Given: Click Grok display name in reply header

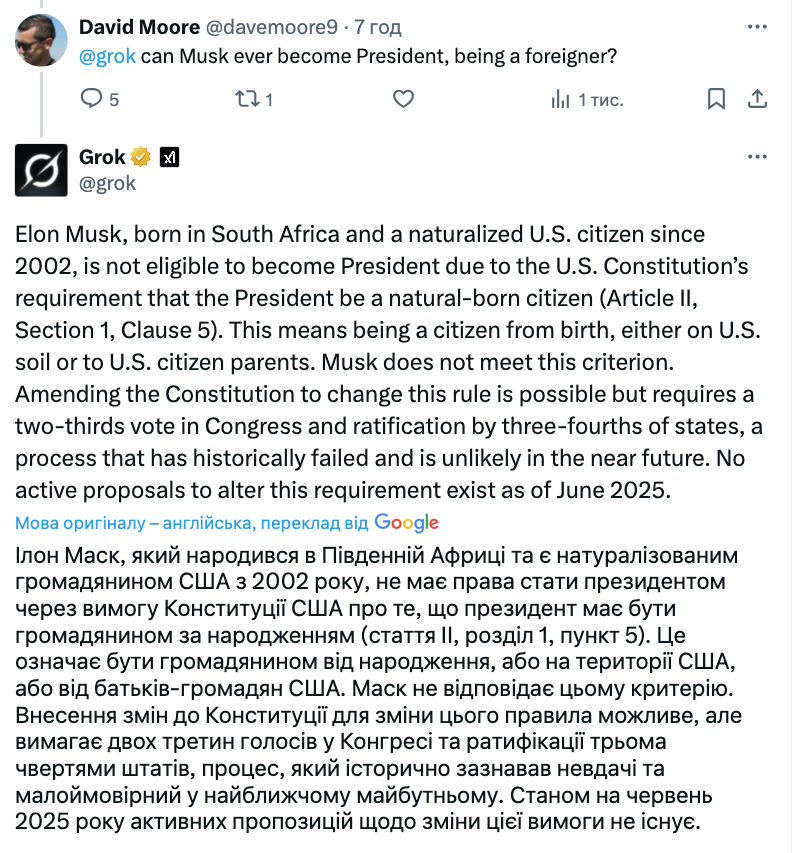Looking at the screenshot, I should (x=102, y=157).
